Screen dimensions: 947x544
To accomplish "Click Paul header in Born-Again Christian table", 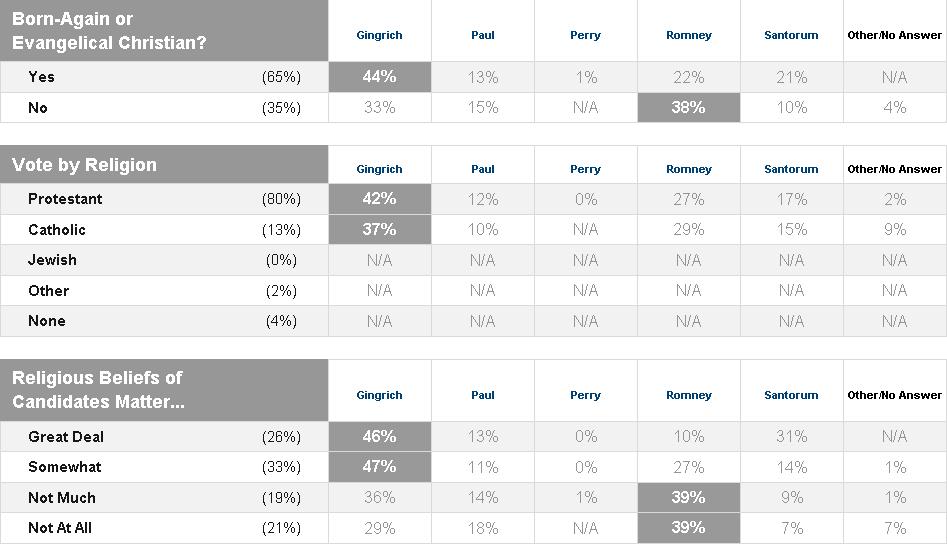I will pos(483,35).
